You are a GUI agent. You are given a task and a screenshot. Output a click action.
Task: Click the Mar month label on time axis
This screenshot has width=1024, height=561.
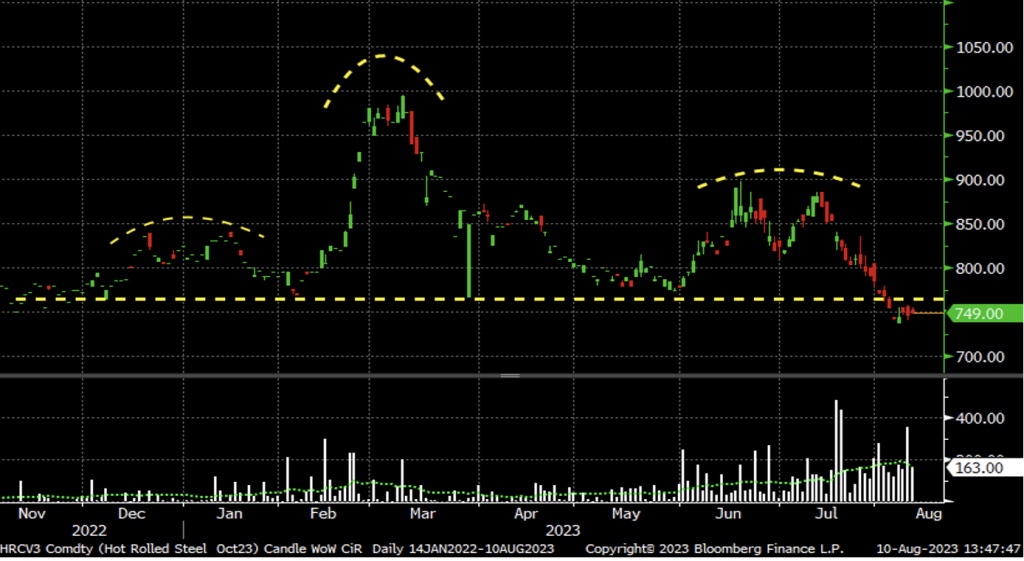click(x=422, y=513)
